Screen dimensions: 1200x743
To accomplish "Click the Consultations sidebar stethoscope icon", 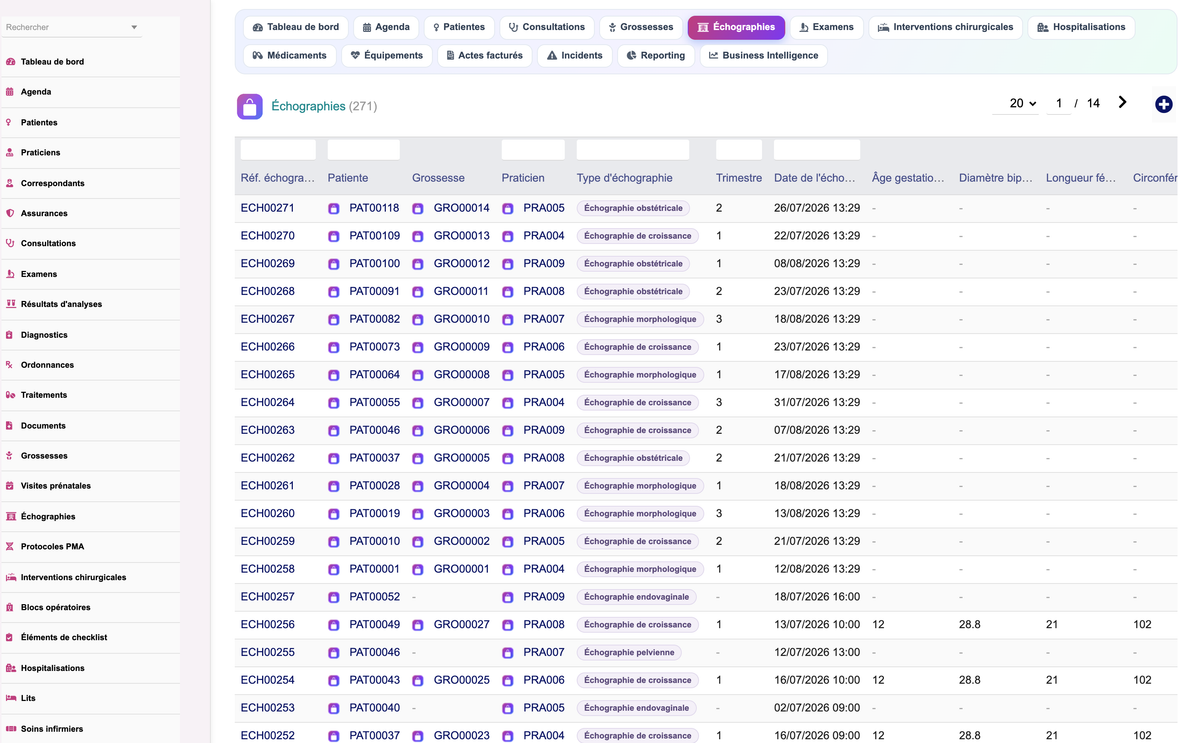I will pos(10,243).
